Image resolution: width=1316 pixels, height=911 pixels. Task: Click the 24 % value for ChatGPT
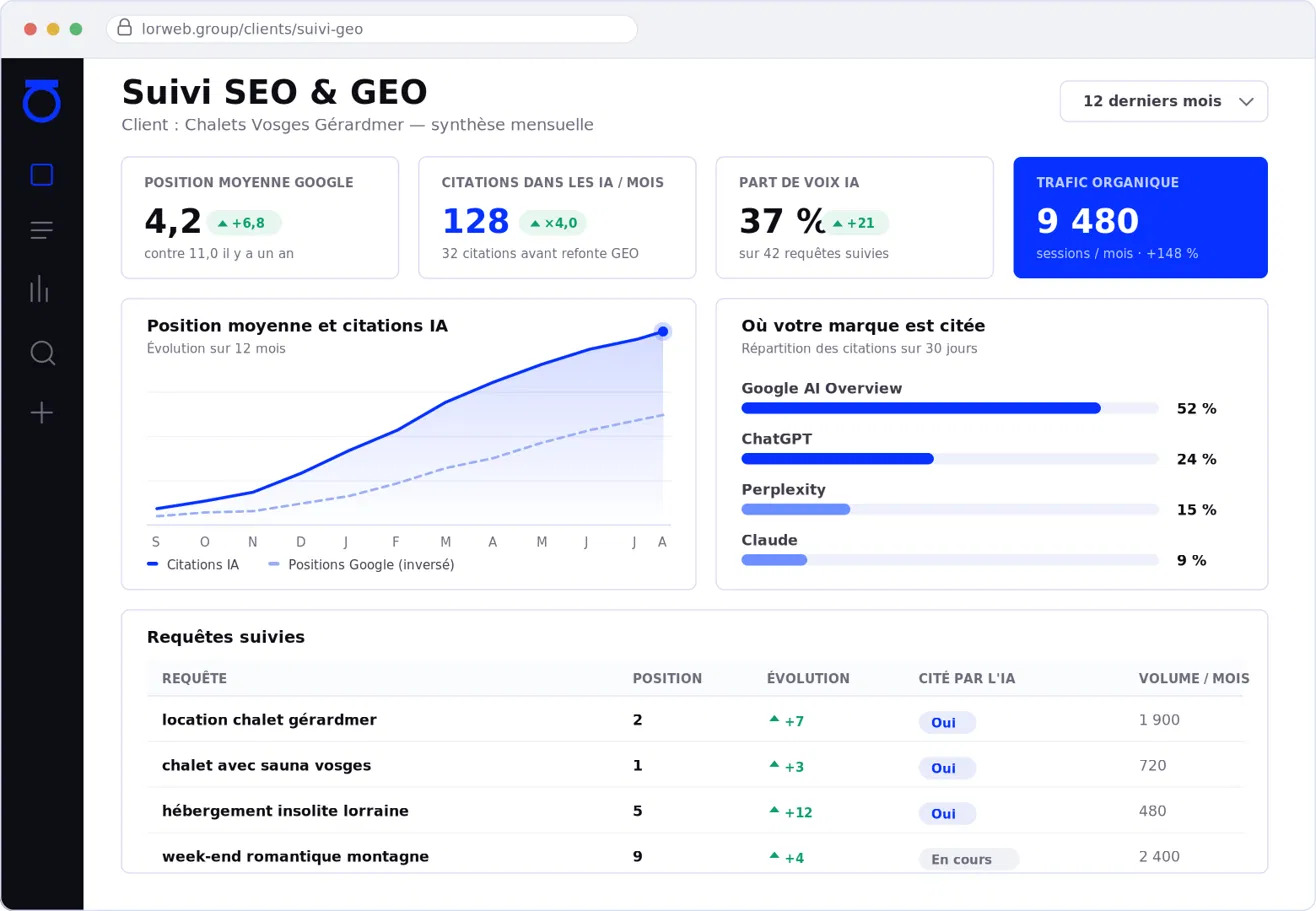point(1196,459)
